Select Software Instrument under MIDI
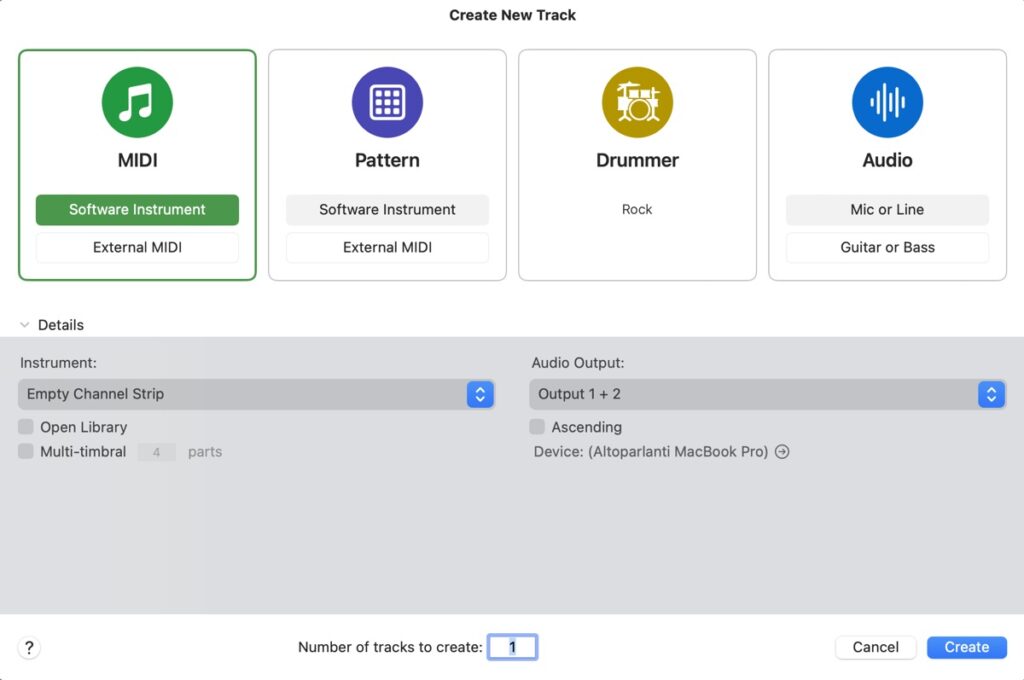Viewport: 1024px width, 680px height. 137,210
